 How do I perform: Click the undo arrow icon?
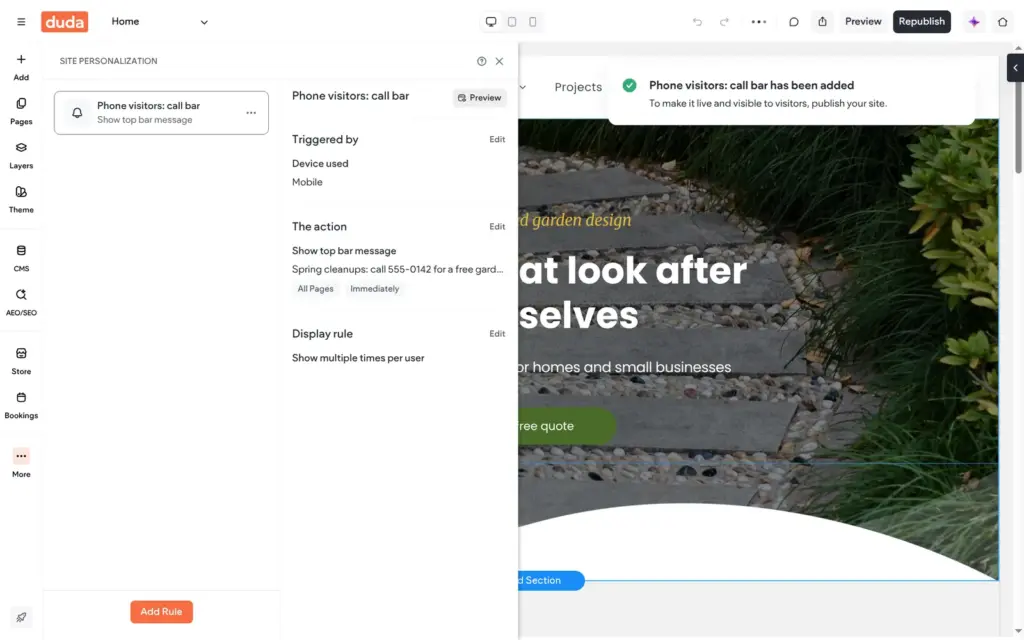pos(697,22)
